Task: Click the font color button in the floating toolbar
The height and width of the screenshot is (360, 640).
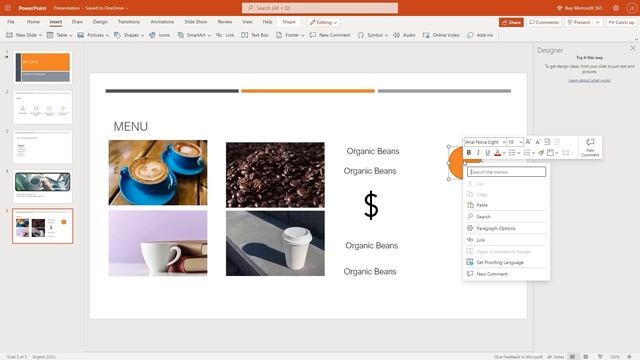Action: 497,153
